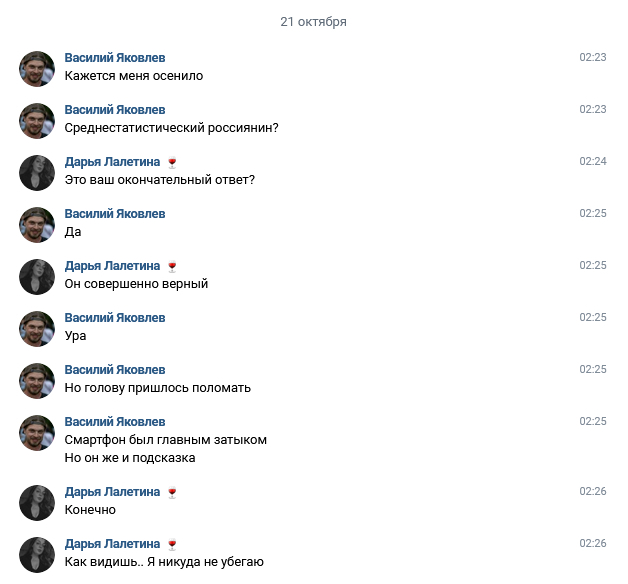Click Дарья's avatar beside "Конечно" message
The width and height of the screenshot is (628, 584).
tap(36, 502)
